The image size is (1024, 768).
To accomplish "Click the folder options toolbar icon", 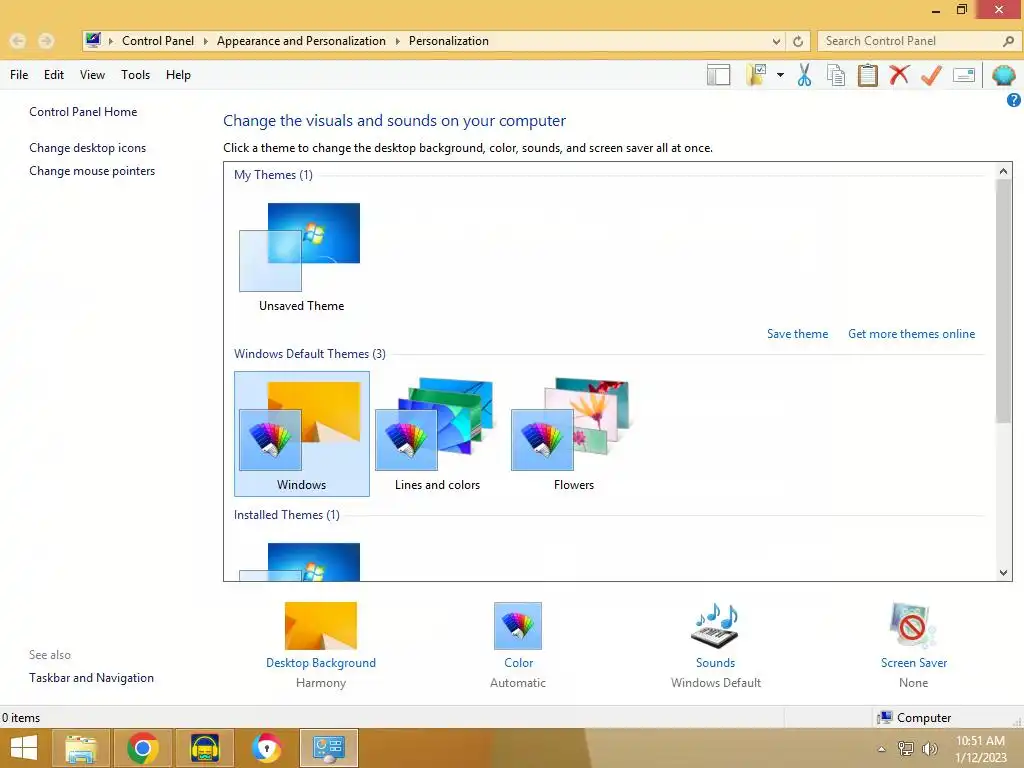I will 756,74.
